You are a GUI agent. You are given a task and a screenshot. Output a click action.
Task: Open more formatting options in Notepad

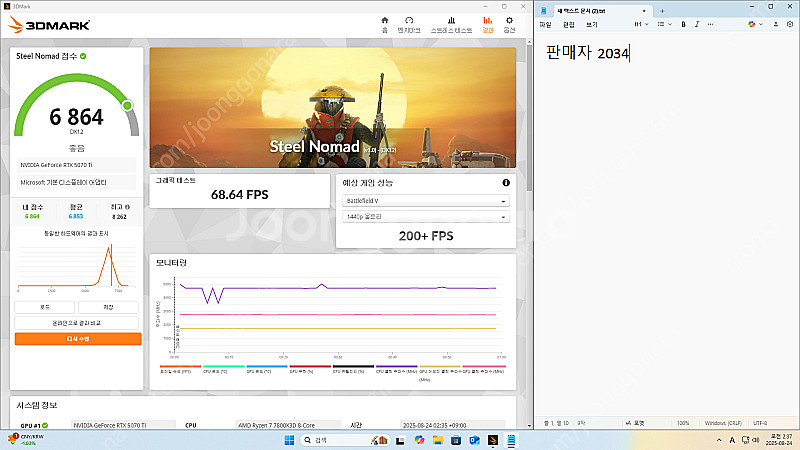(710, 24)
